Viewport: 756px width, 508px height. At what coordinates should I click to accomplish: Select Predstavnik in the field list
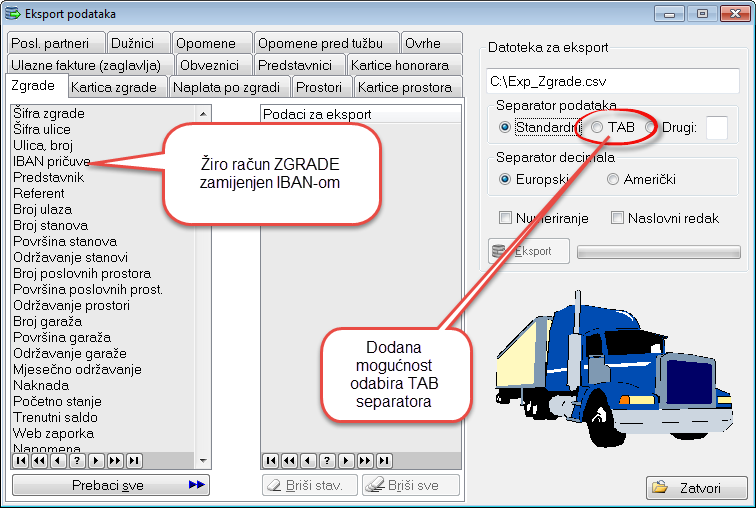pyautogui.click(x=48, y=177)
